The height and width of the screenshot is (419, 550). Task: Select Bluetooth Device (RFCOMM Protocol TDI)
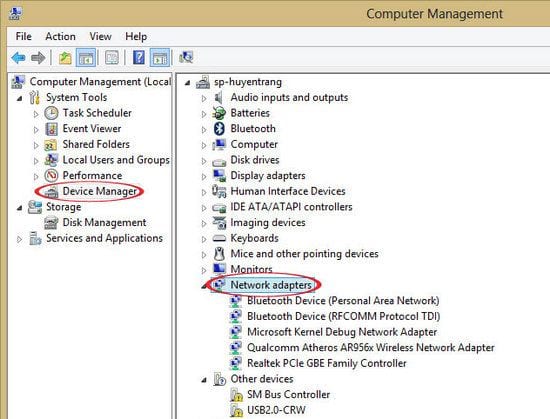343,316
